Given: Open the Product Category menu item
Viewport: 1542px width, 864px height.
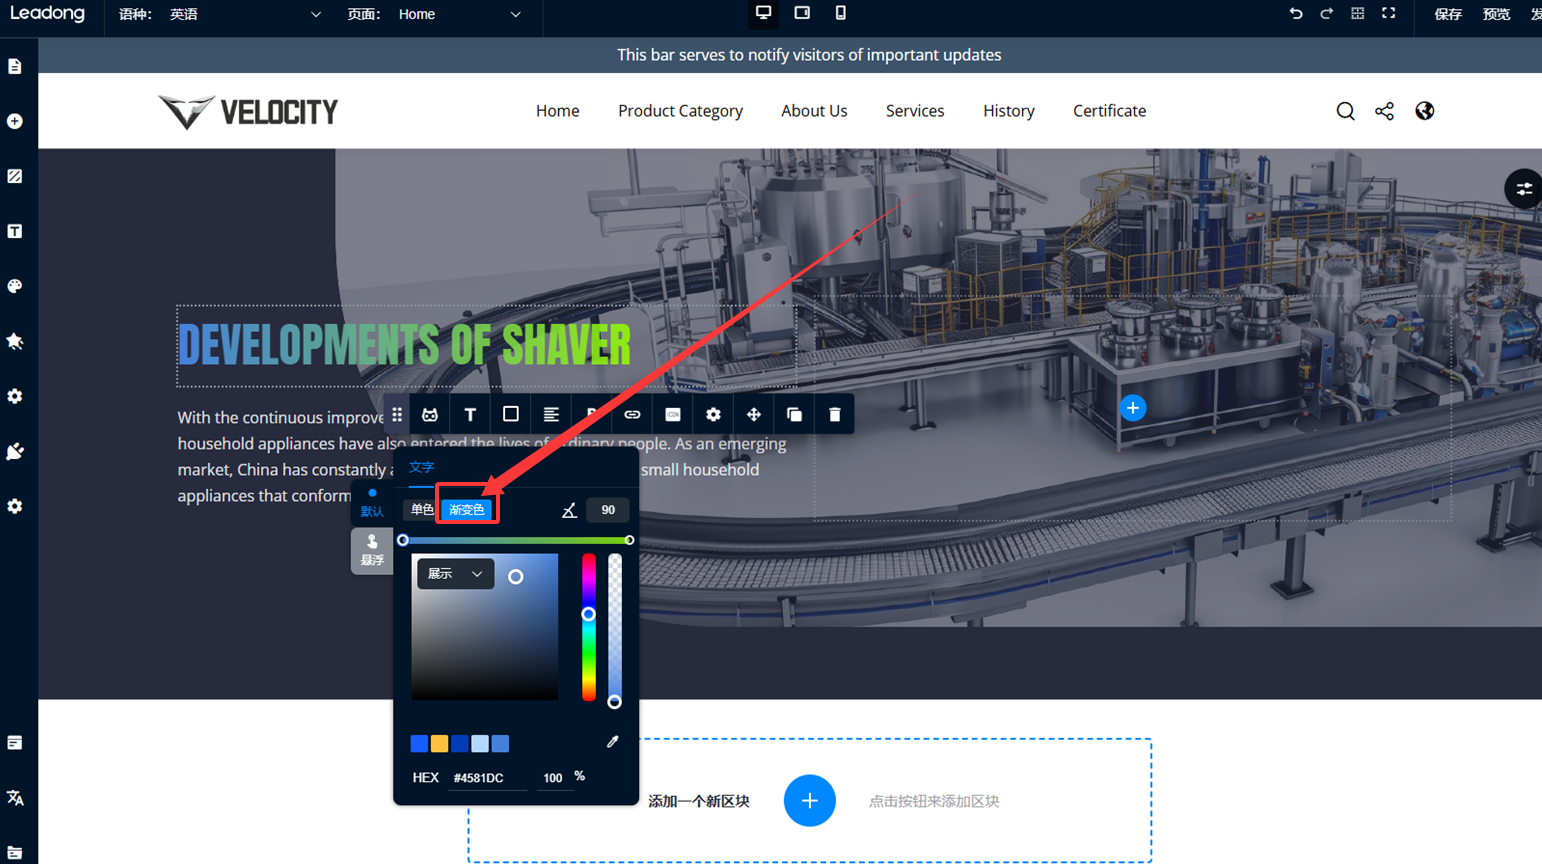Looking at the screenshot, I should point(680,111).
